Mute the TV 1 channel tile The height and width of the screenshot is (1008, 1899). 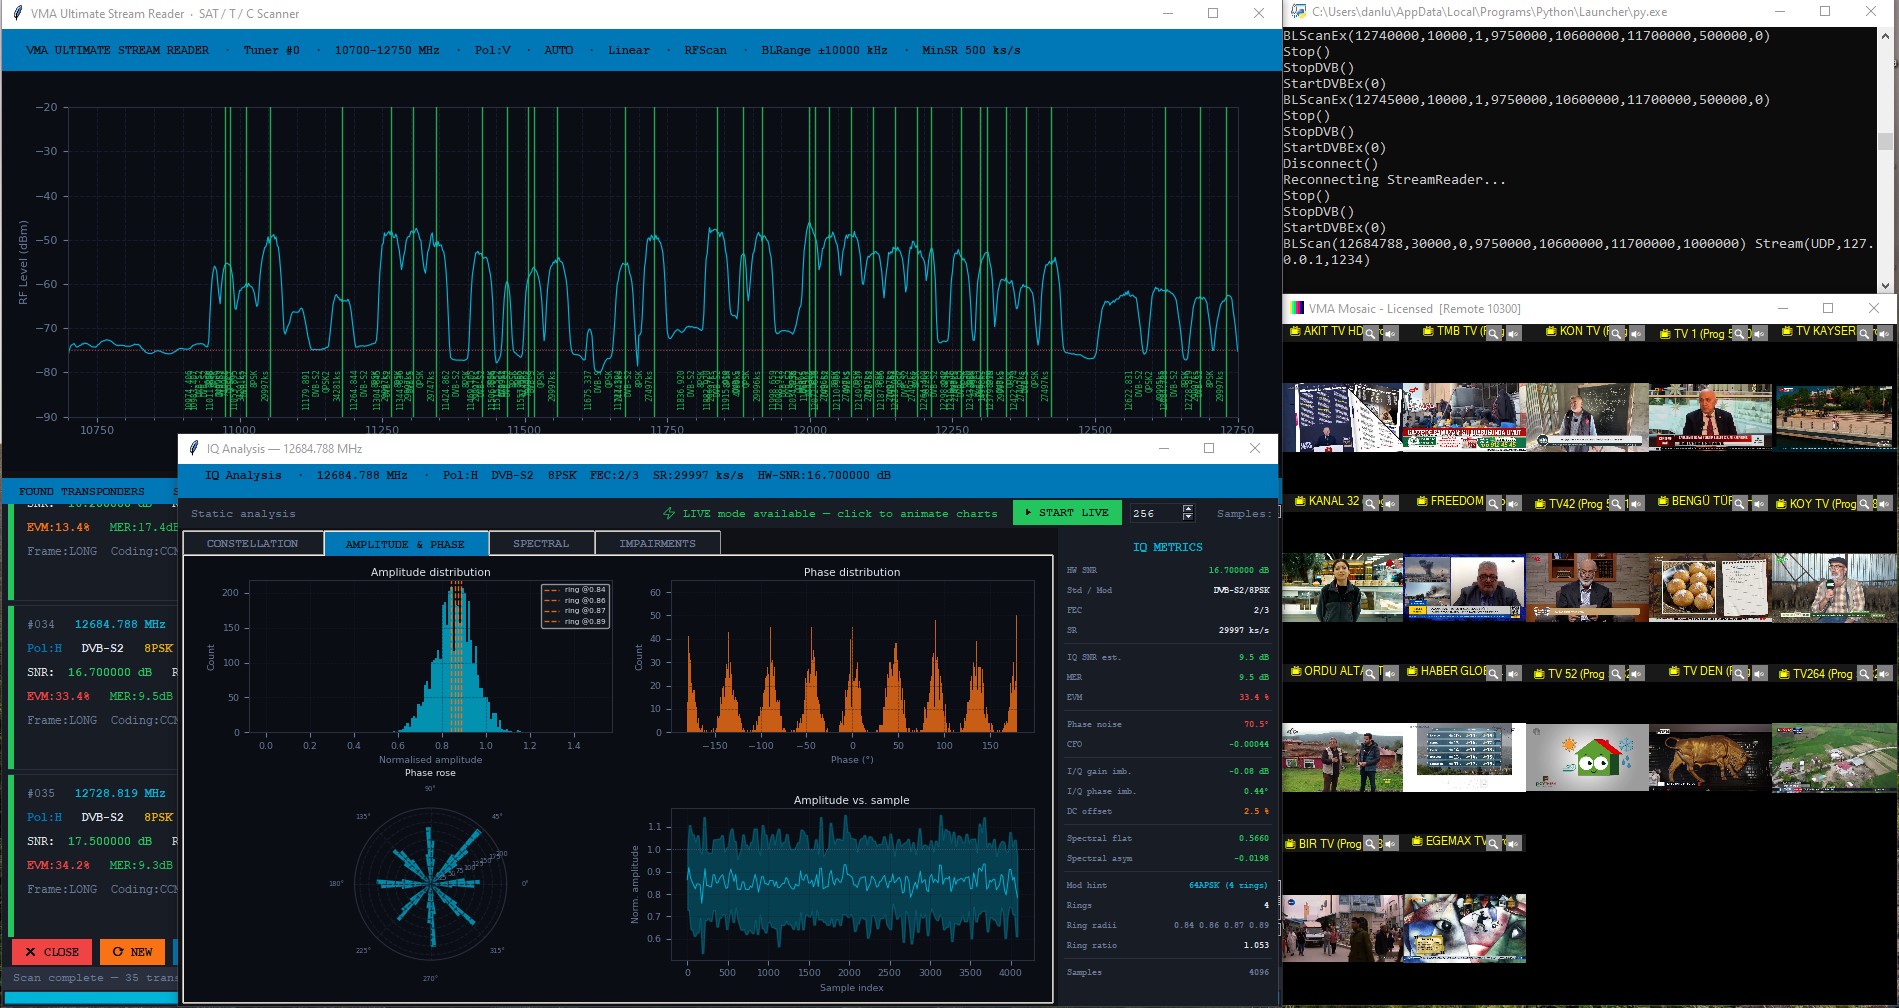pyautogui.click(x=1759, y=333)
